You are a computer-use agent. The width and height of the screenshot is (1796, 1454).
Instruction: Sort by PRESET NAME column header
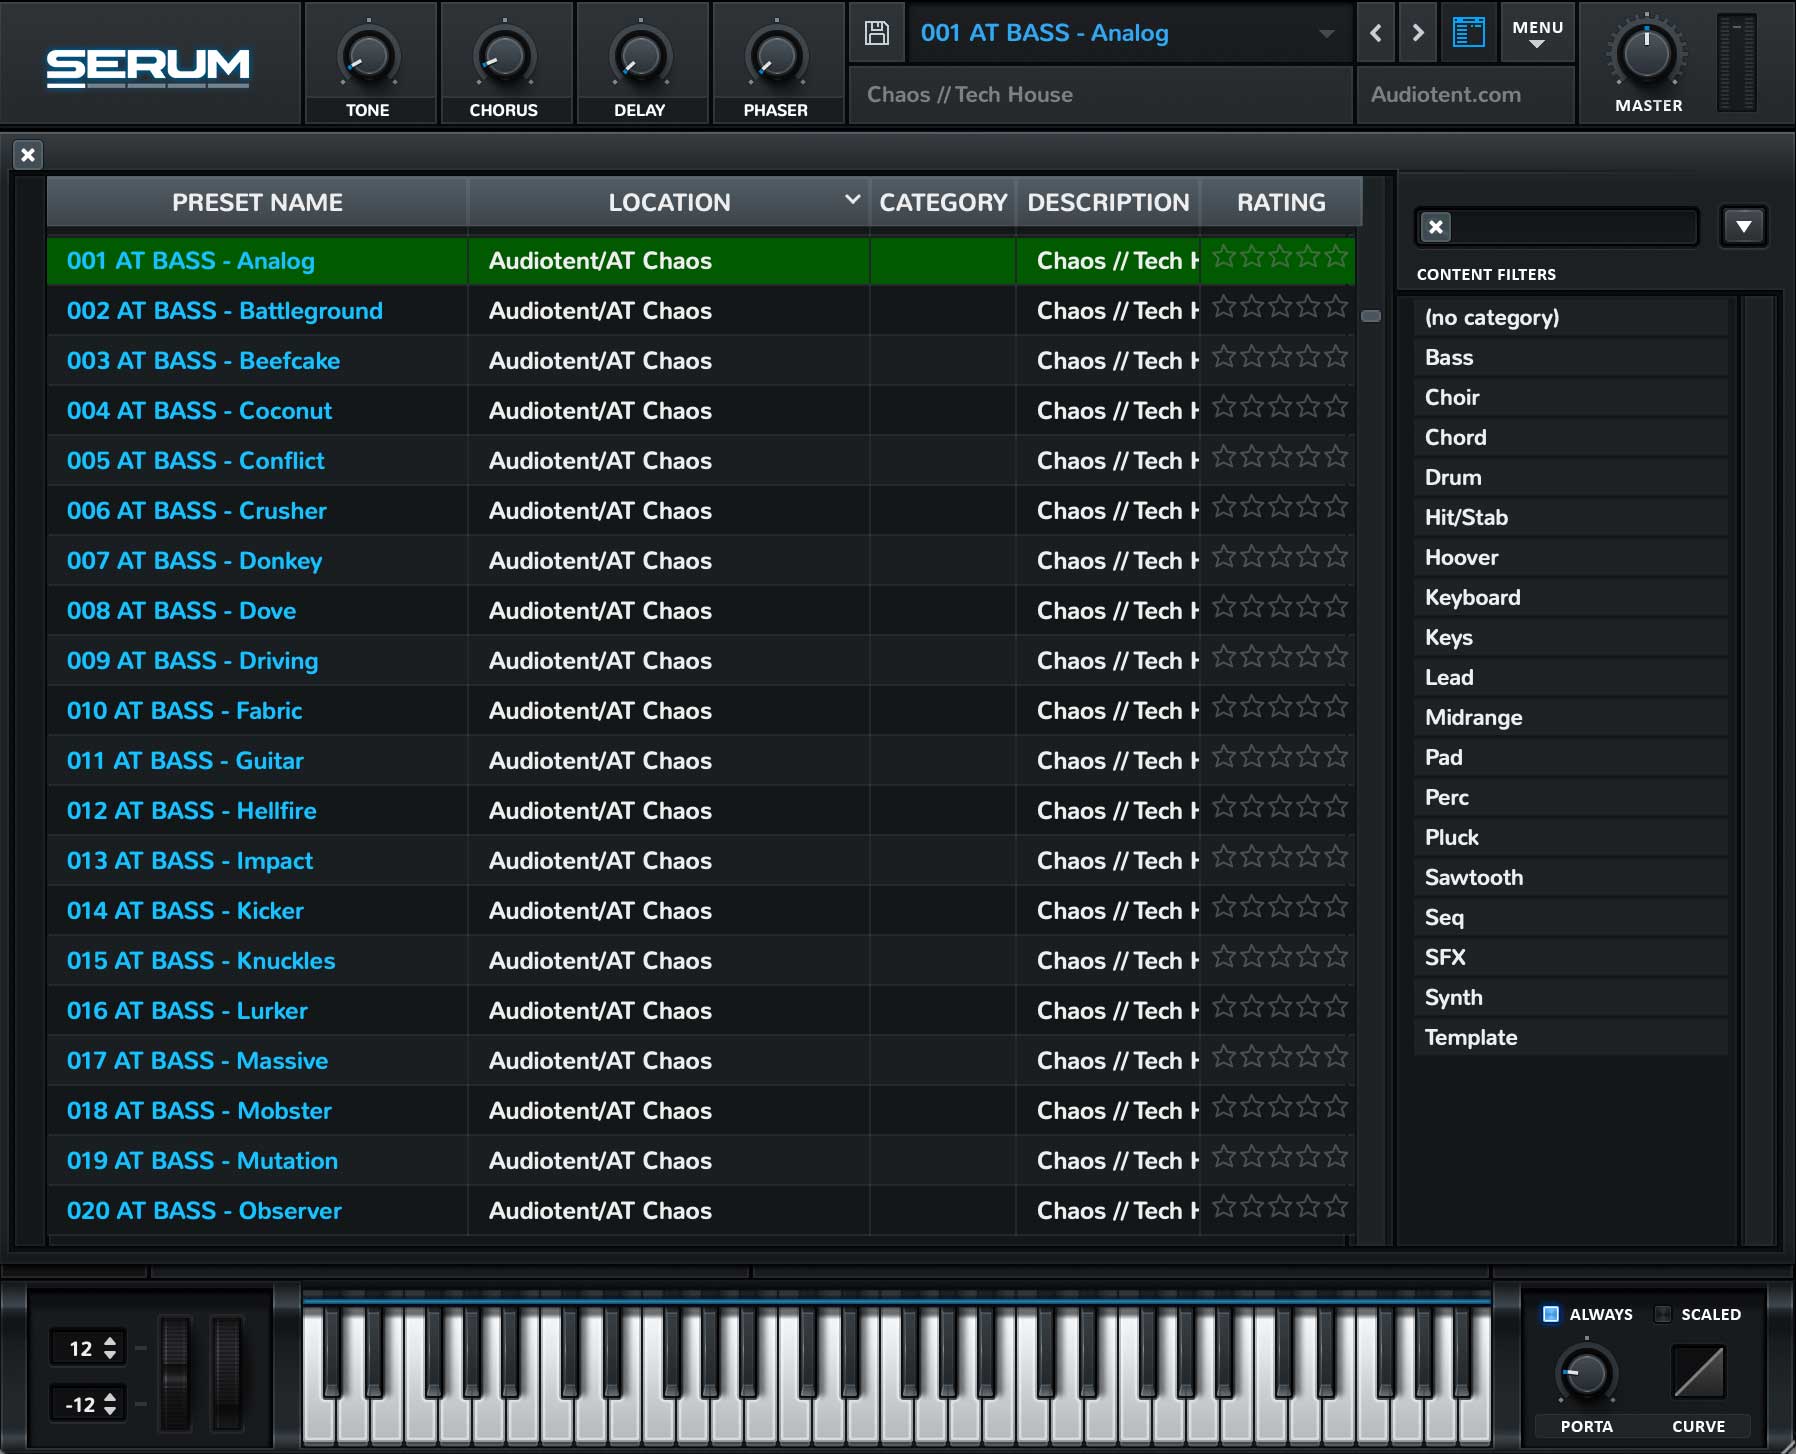click(257, 202)
